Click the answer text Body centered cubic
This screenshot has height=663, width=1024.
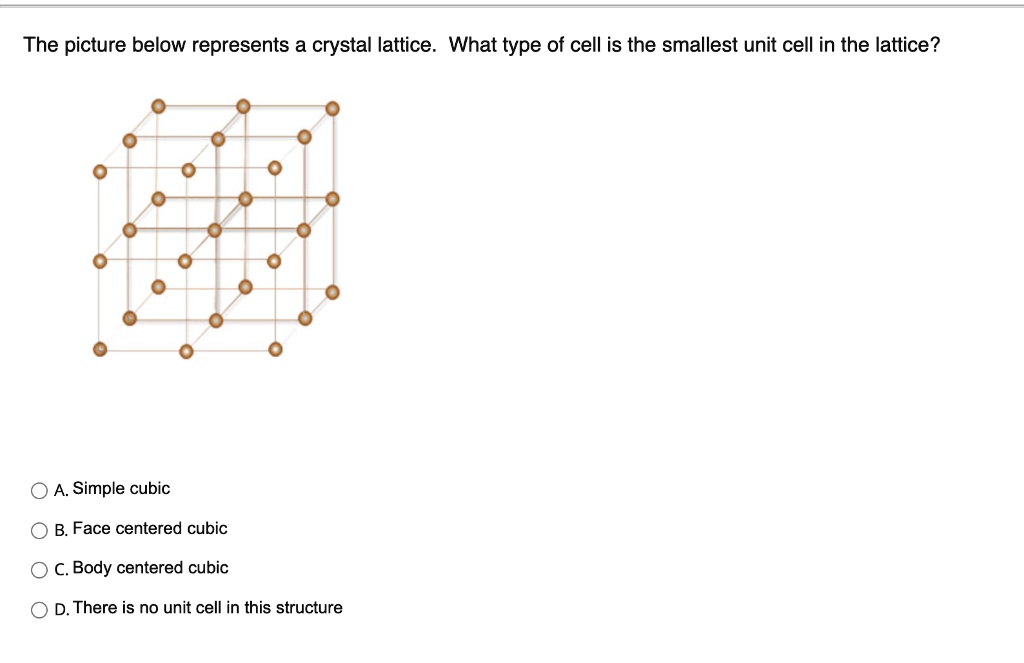tap(148, 567)
